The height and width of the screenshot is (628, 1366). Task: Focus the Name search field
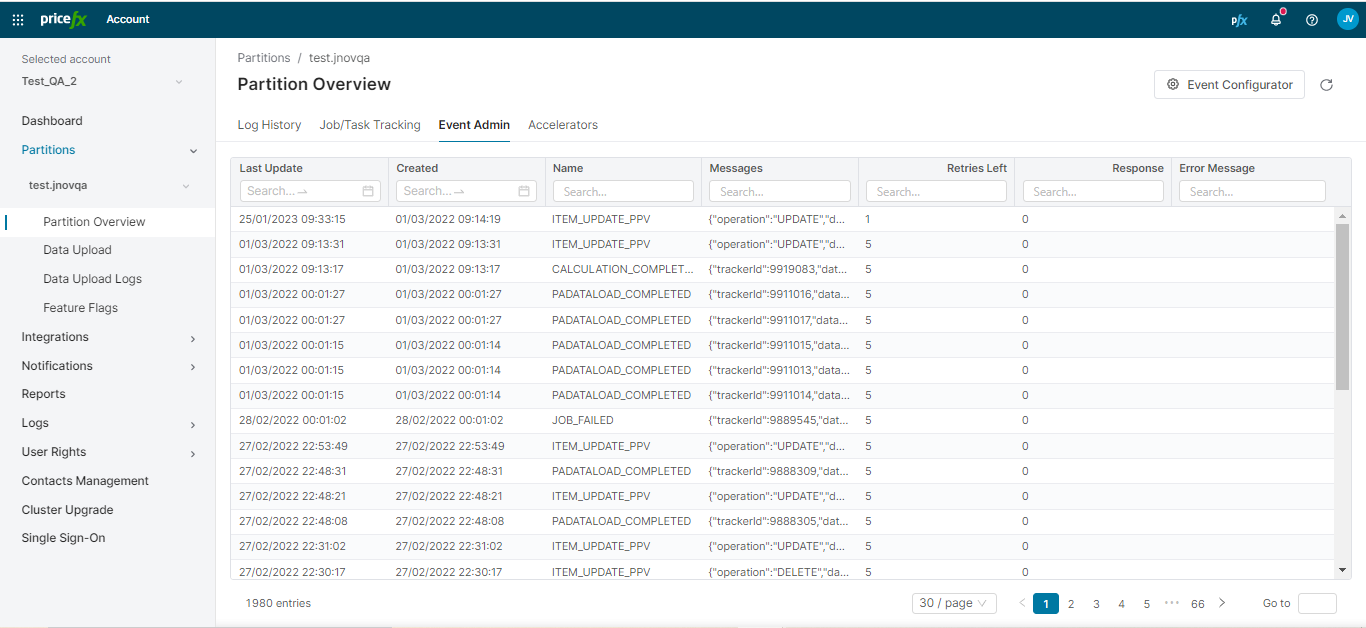coord(622,191)
